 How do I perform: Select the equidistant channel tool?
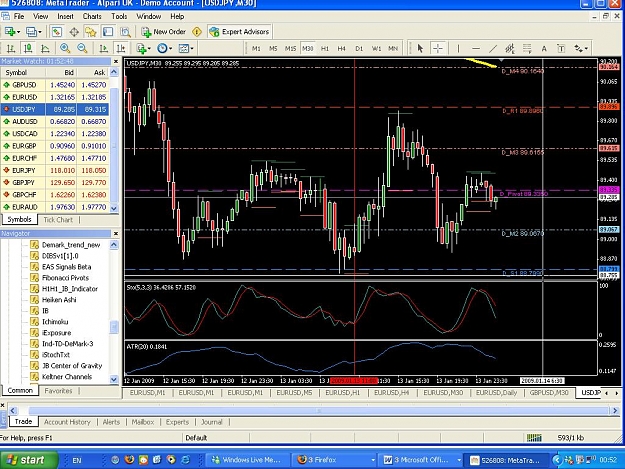pyautogui.click(x=510, y=49)
